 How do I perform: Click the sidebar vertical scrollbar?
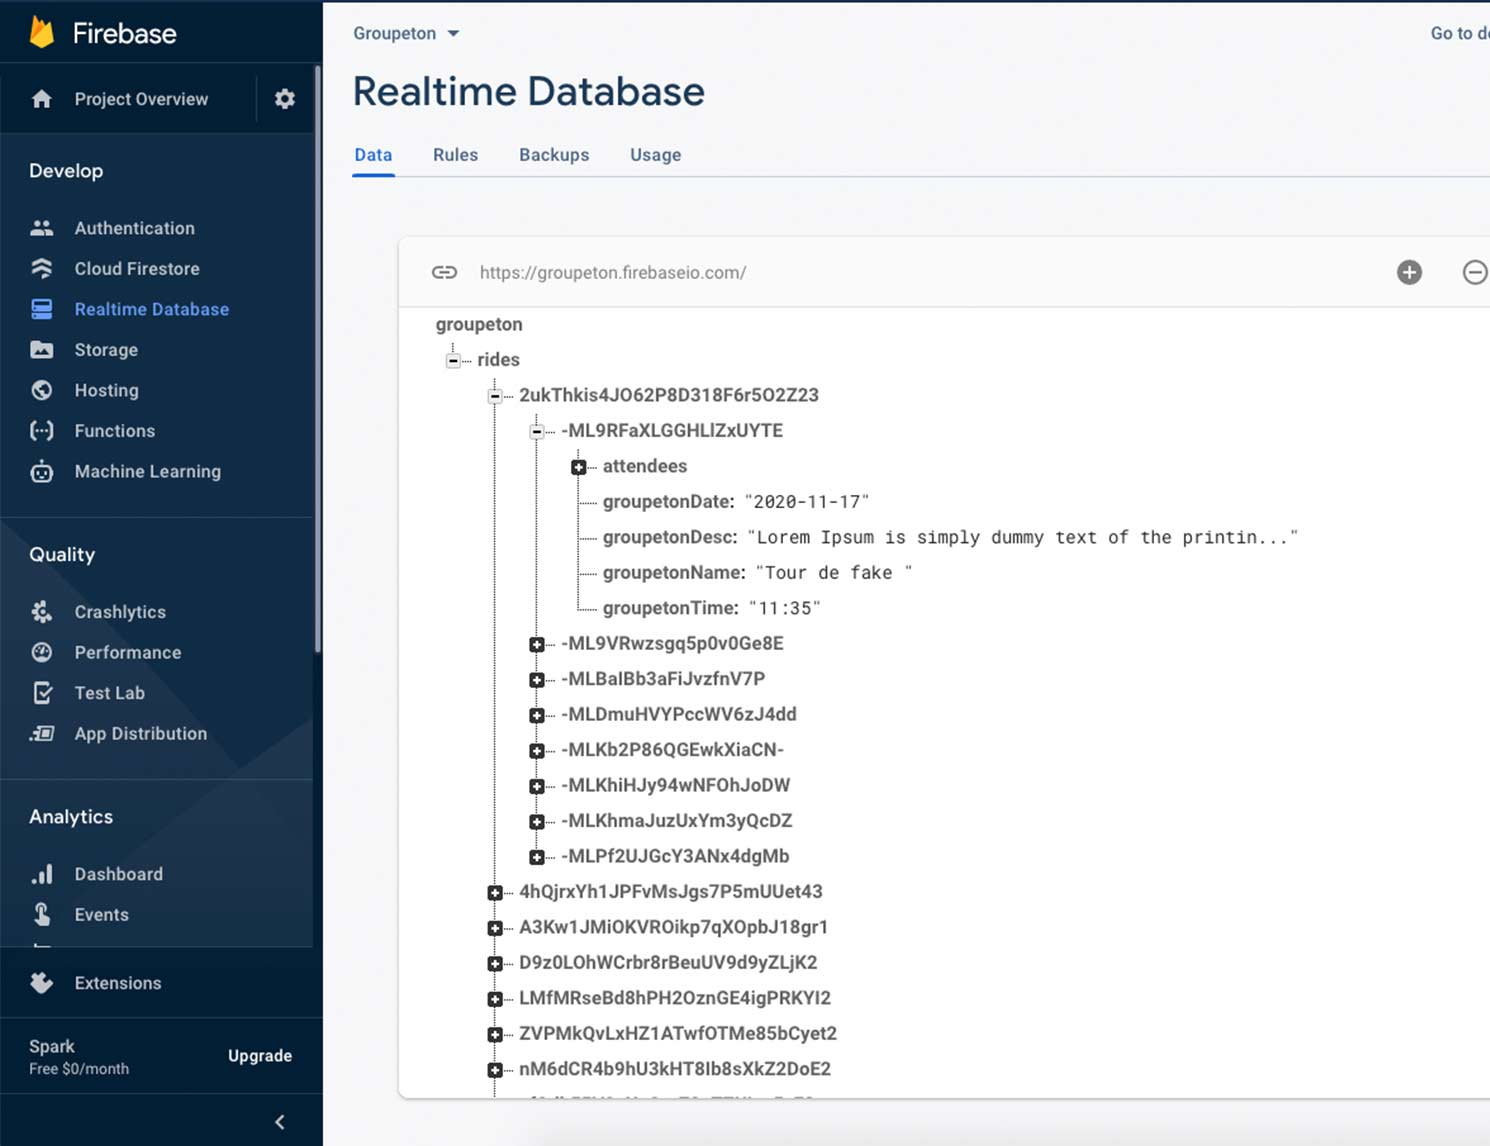pos(318,360)
